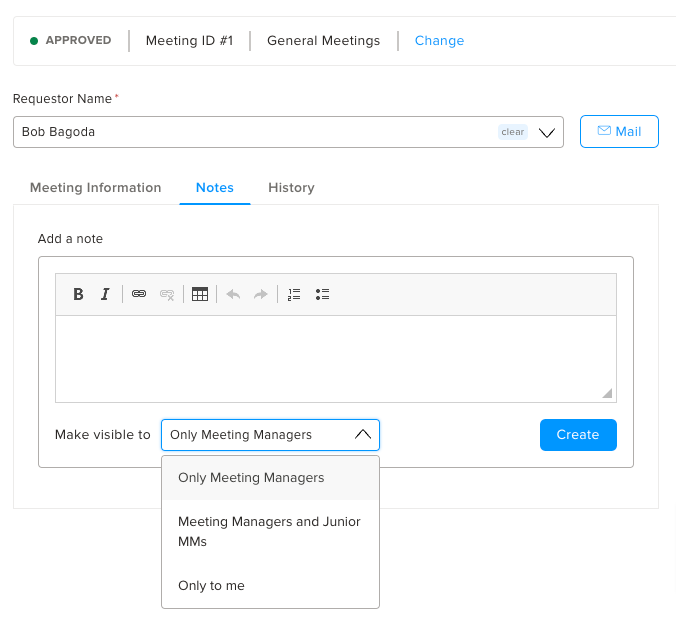Click in the note text area
Viewport: 676px width, 619px height.
(x=336, y=359)
